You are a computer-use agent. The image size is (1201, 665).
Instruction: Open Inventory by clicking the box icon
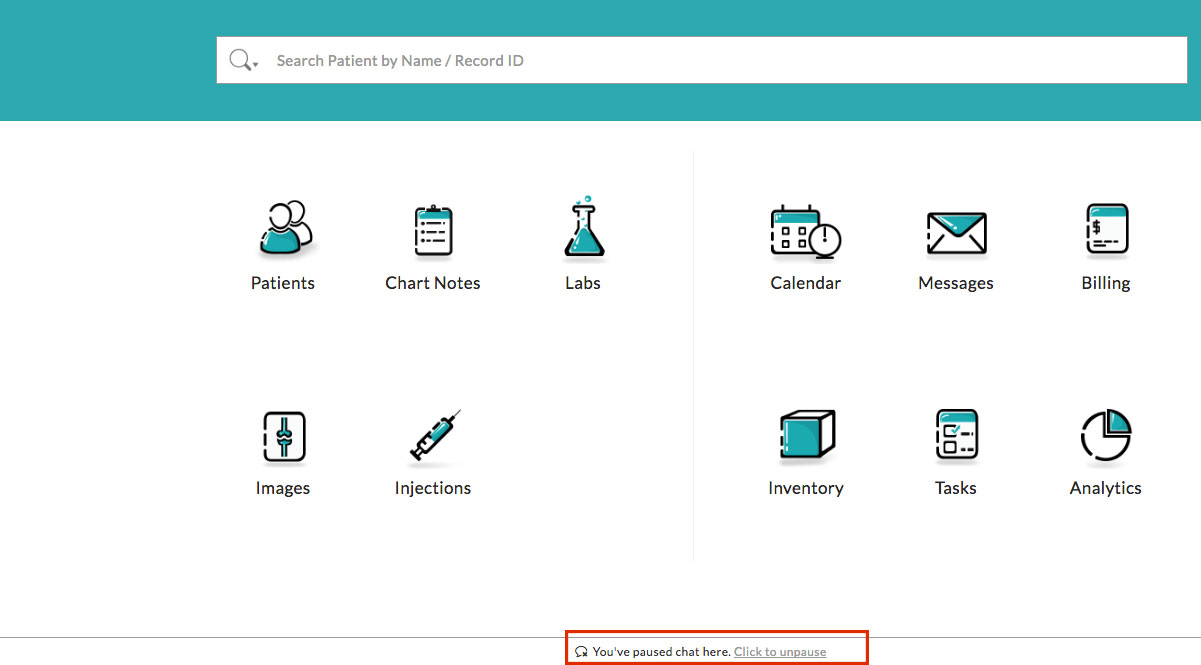[x=806, y=437]
